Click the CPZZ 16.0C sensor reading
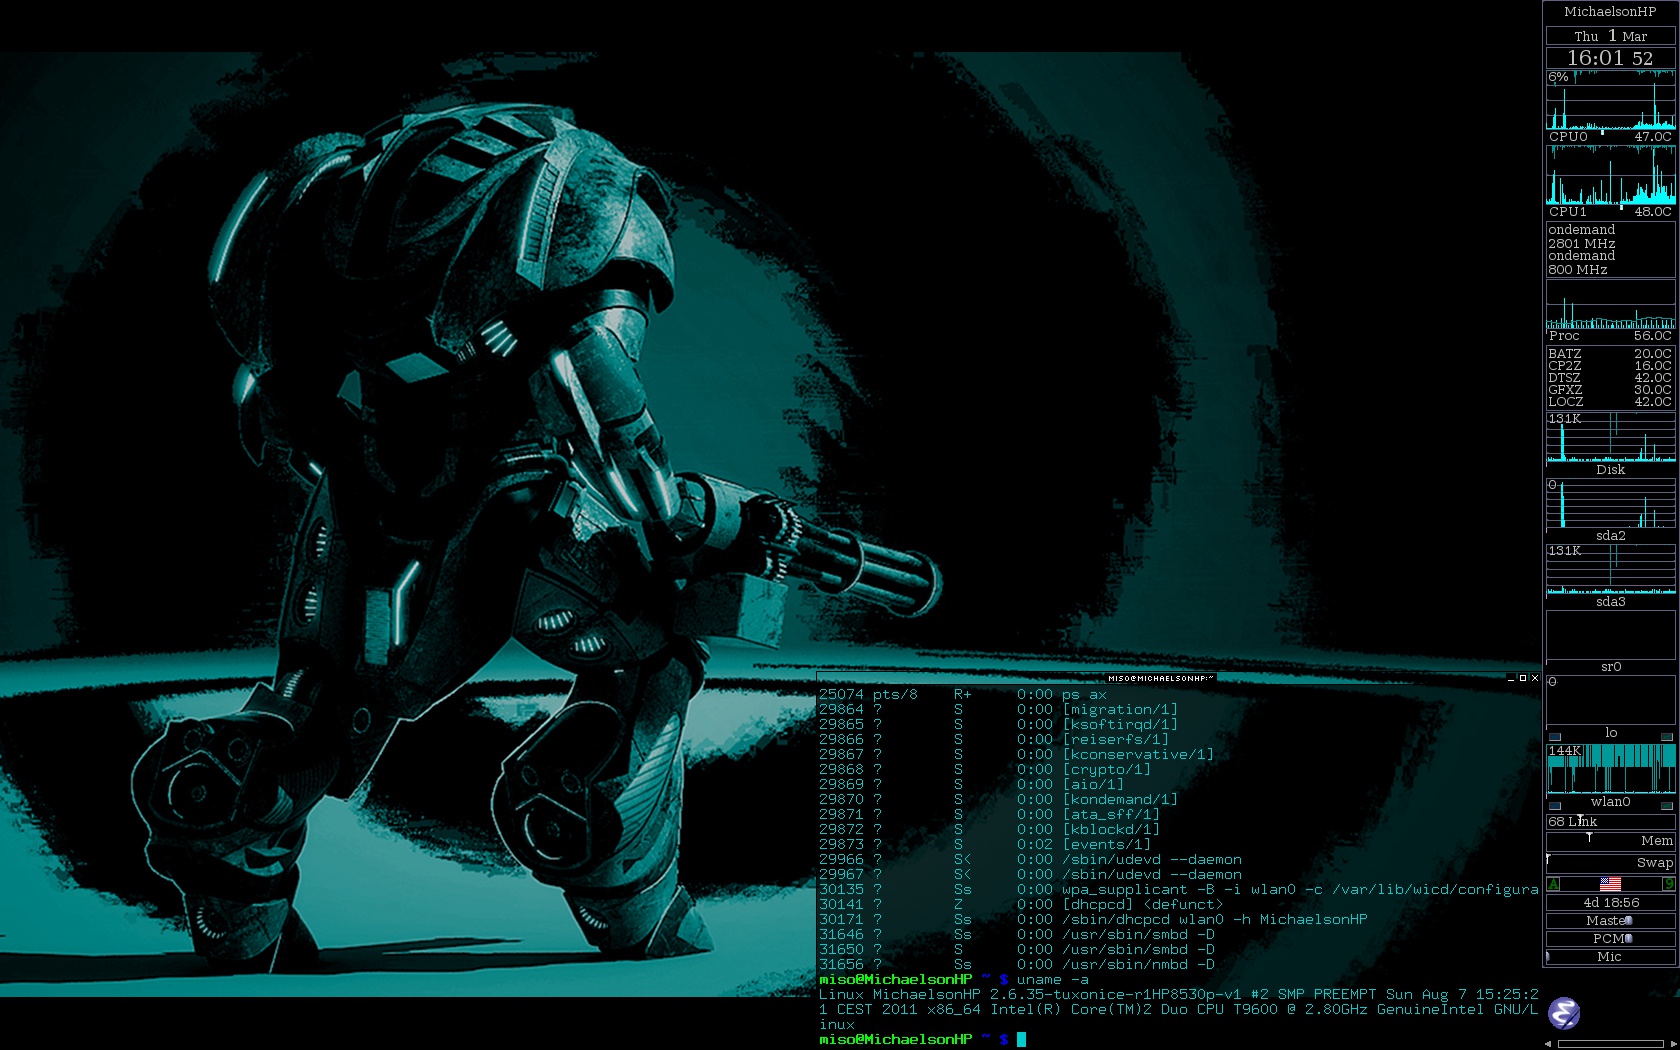 point(1610,366)
